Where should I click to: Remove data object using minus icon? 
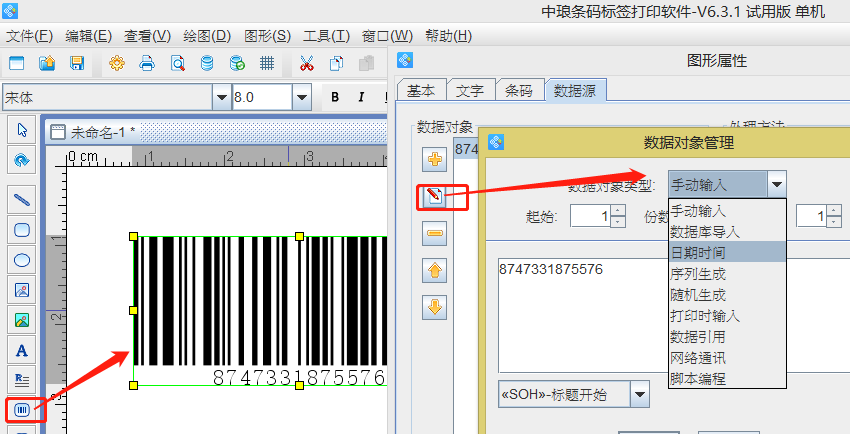(435, 234)
